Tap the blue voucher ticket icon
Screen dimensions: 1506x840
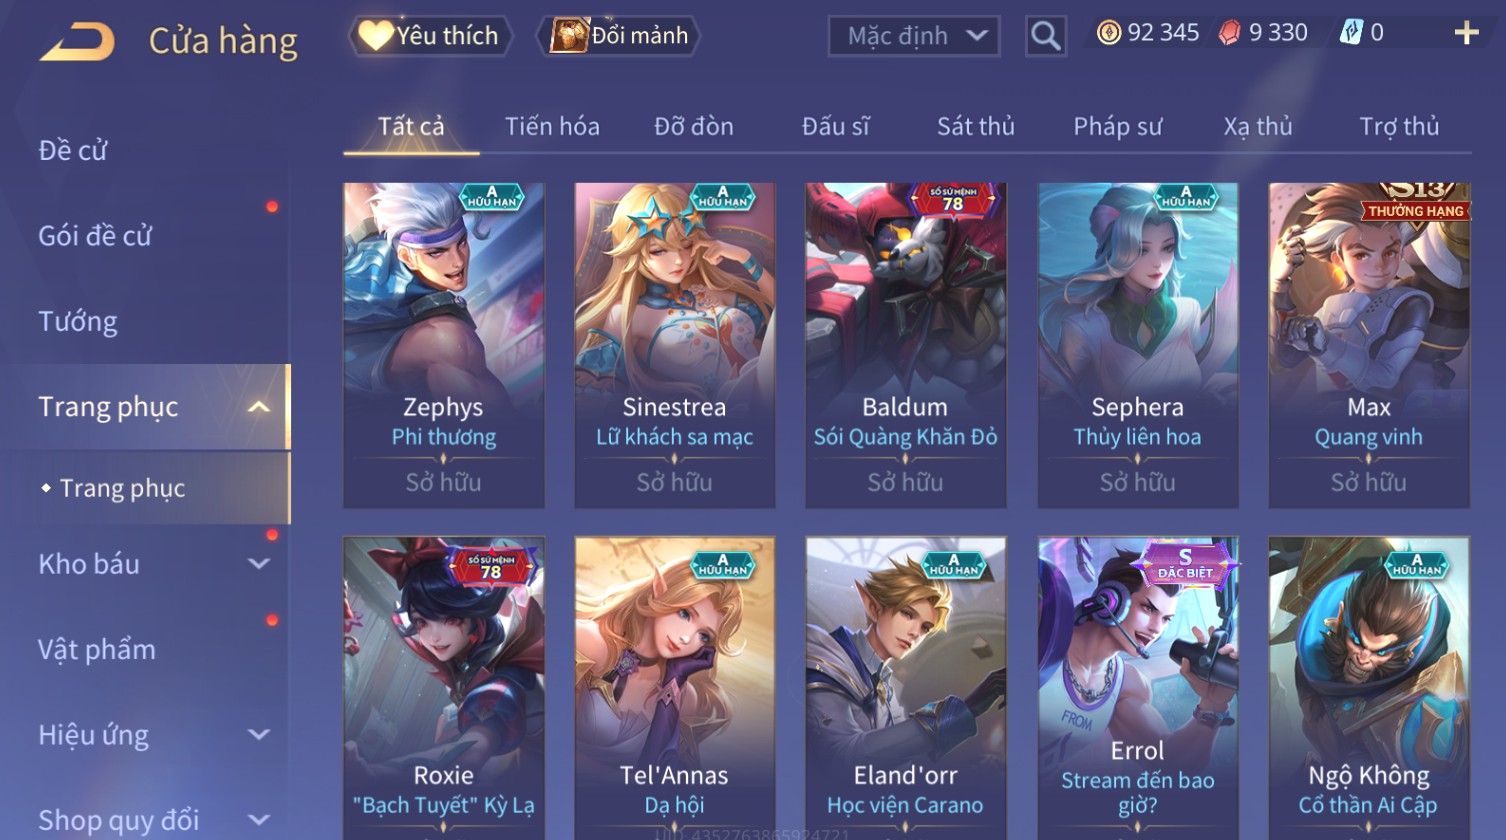(x=1351, y=33)
